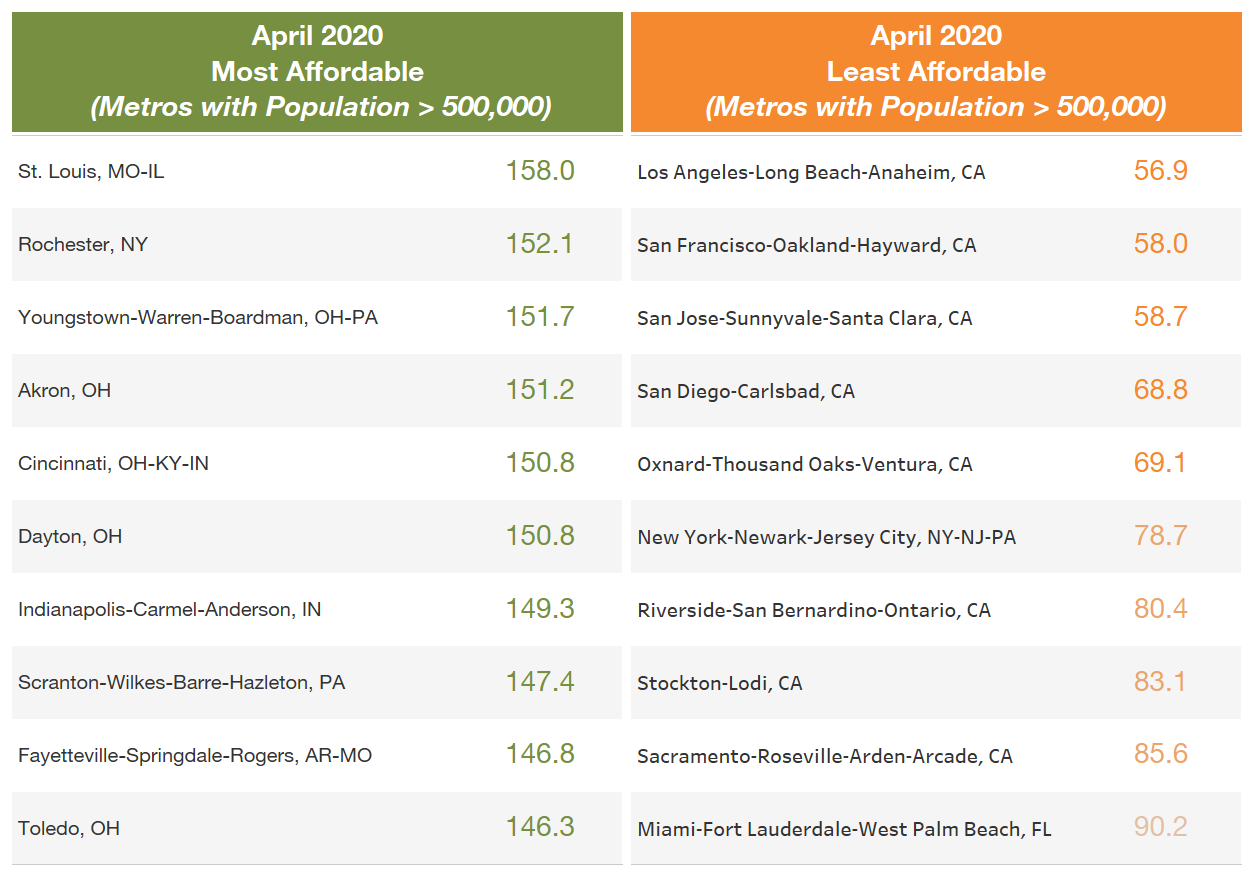Click Fayetteville-Springdale-Rogers, AR-MO label
Viewport: 1254px width, 878px height.
click(x=195, y=756)
